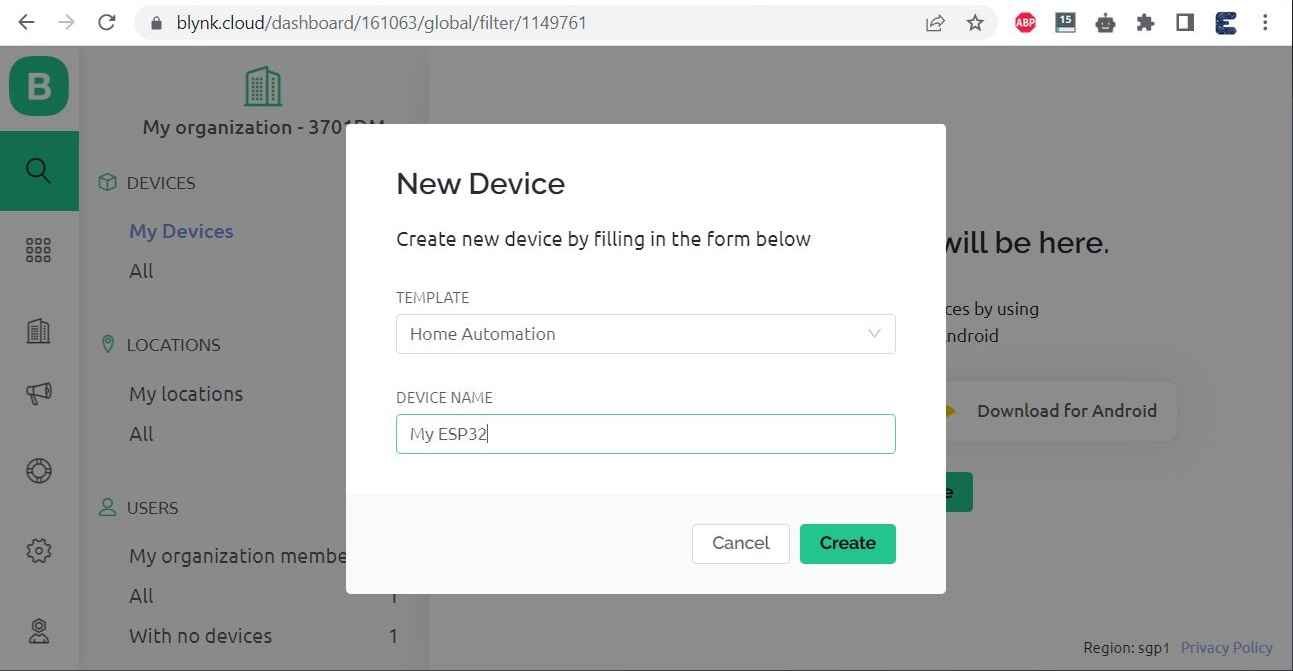The image size is (1293, 671).
Task: Select My locations in sidebar
Action: [x=186, y=394]
